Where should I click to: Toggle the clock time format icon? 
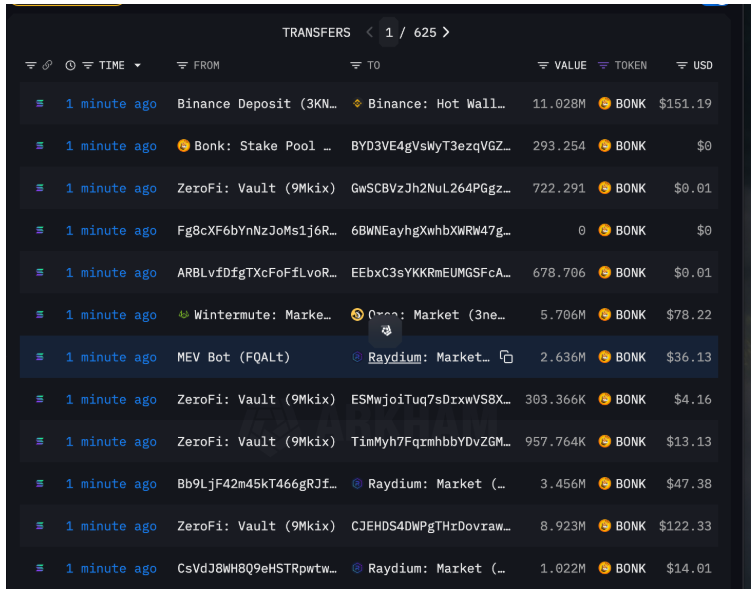70,65
